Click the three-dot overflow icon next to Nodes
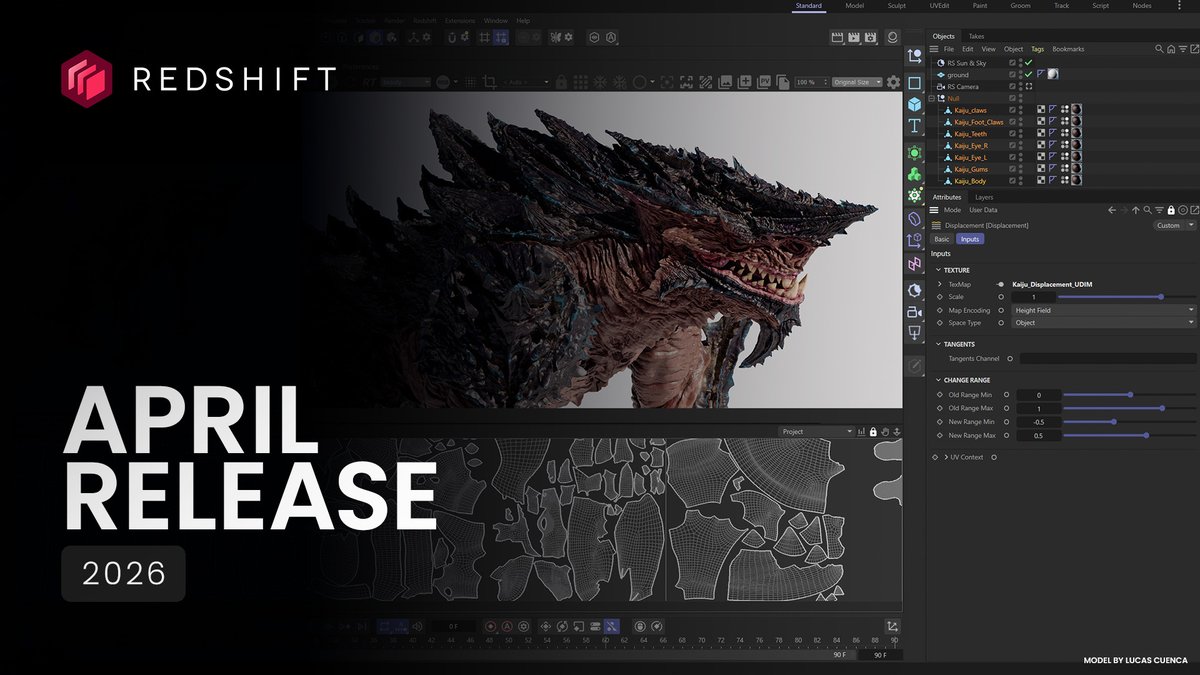The width and height of the screenshot is (1200, 675). click(1177, 6)
